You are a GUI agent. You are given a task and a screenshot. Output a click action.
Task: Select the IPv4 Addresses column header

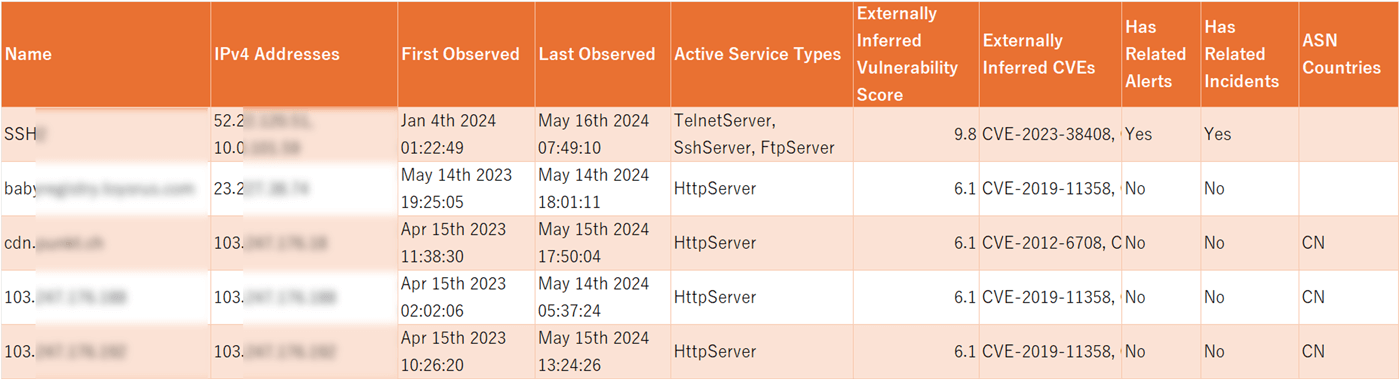click(x=304, y=54)
